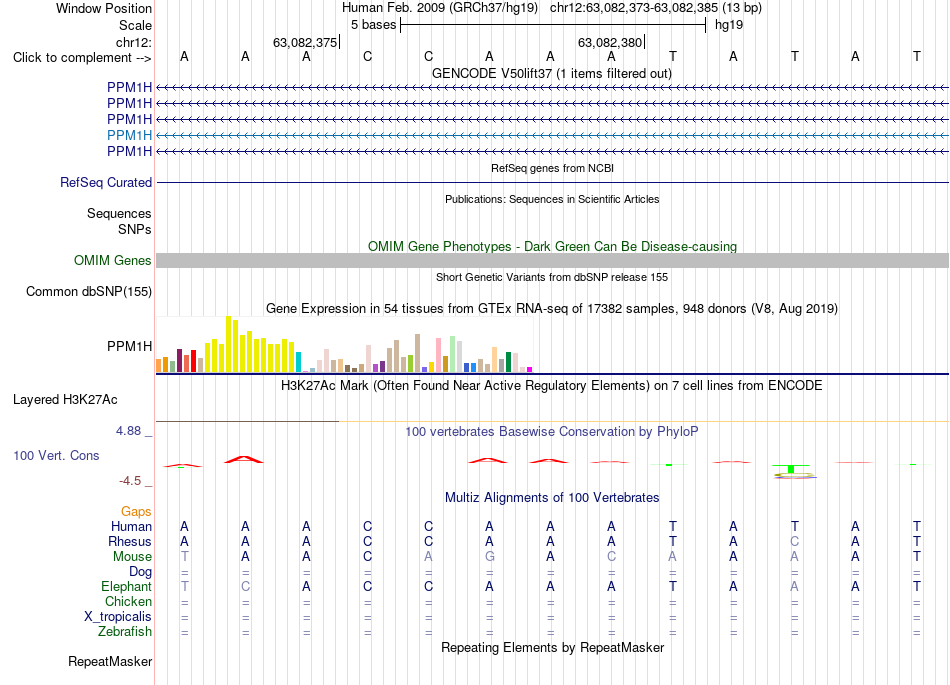Click the RefSeq Curated intron line
Image resolution: width=950 pixels, height=685 pixels.
pos(552,182)
